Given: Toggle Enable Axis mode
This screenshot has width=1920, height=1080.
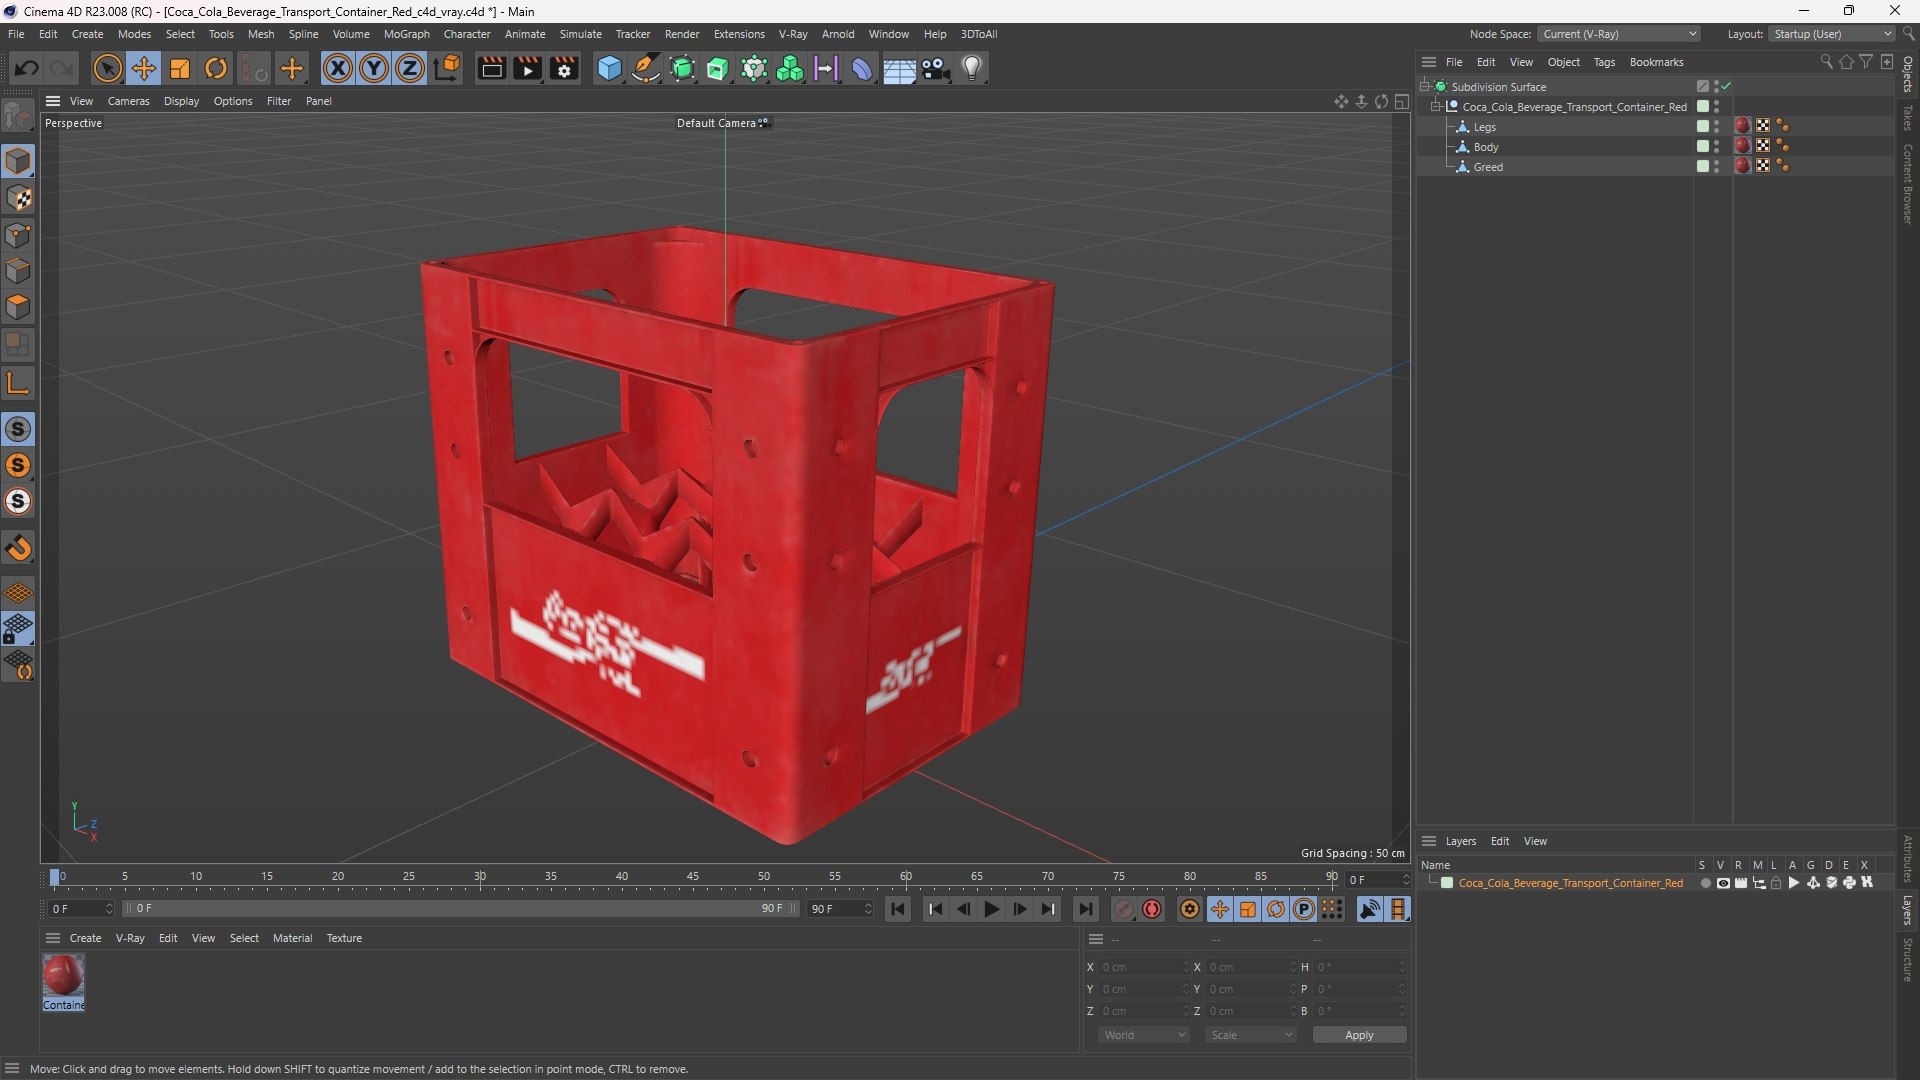Looking at the screenshot, I should [x=18, y=383].
